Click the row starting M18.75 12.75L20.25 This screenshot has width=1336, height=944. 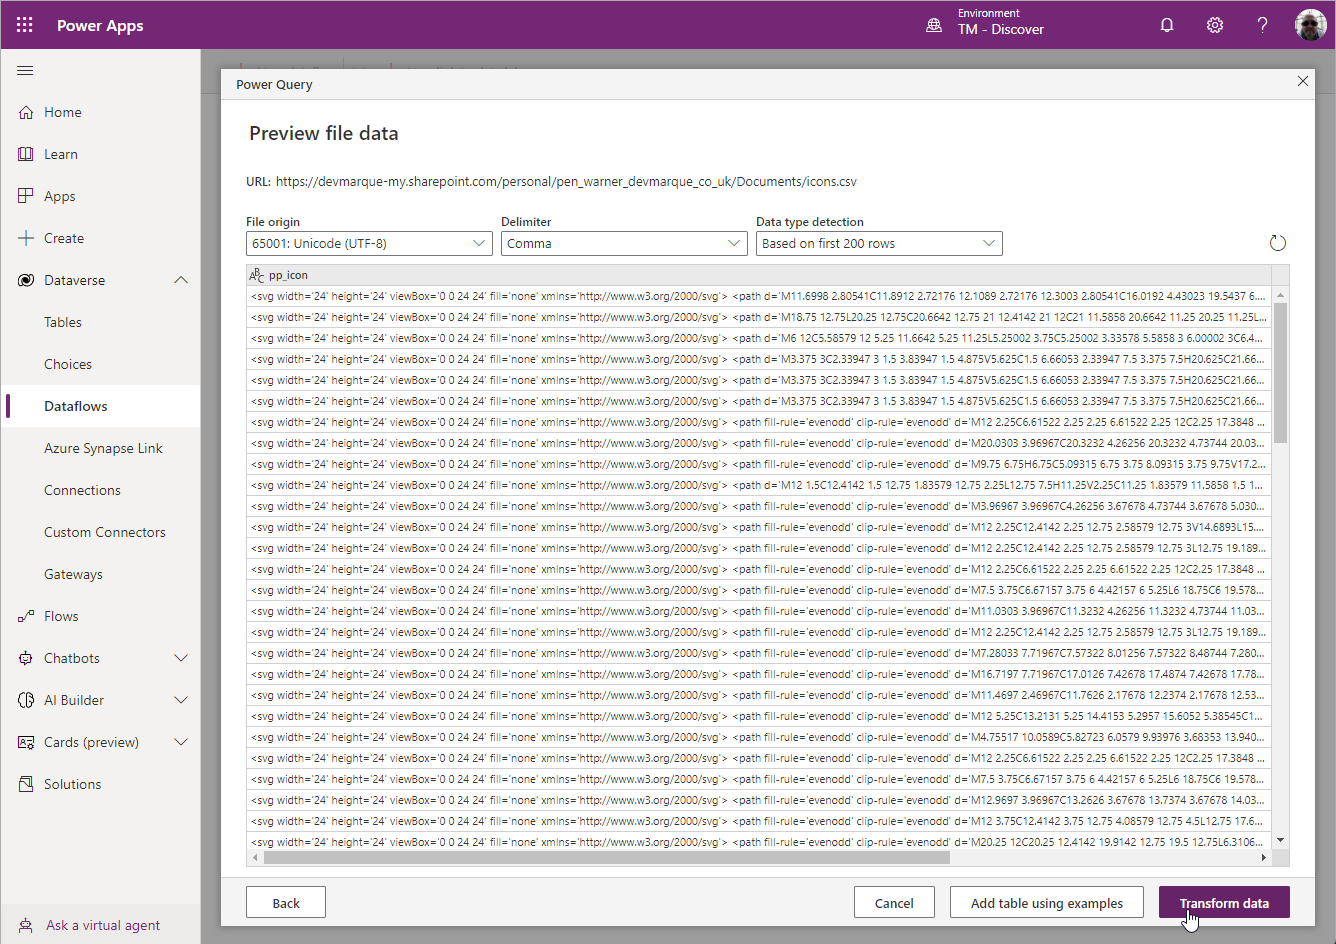coord(759,317)
